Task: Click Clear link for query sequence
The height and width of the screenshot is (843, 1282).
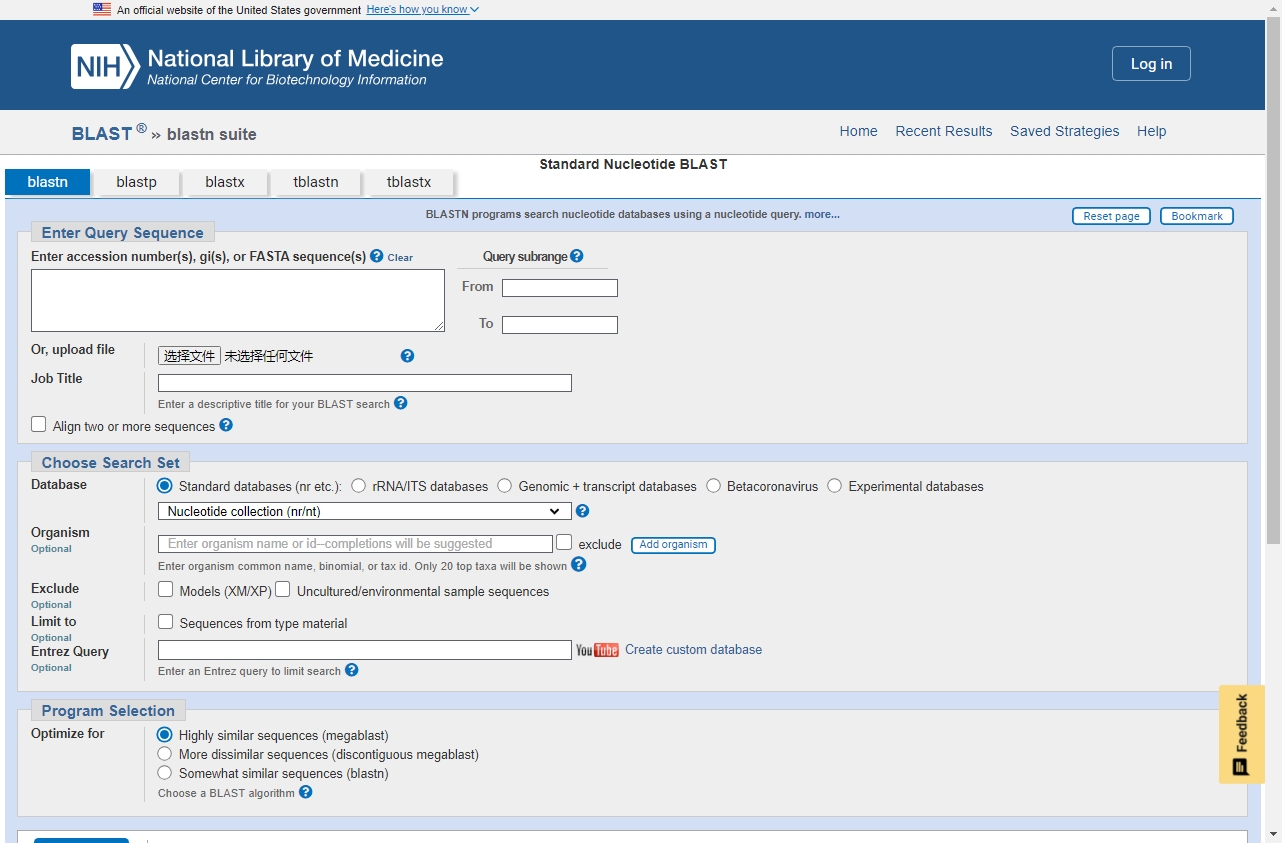Action: point(400,258)
